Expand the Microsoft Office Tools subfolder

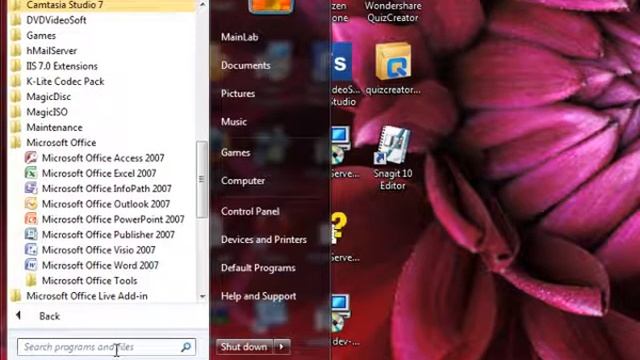click(89, 280)
